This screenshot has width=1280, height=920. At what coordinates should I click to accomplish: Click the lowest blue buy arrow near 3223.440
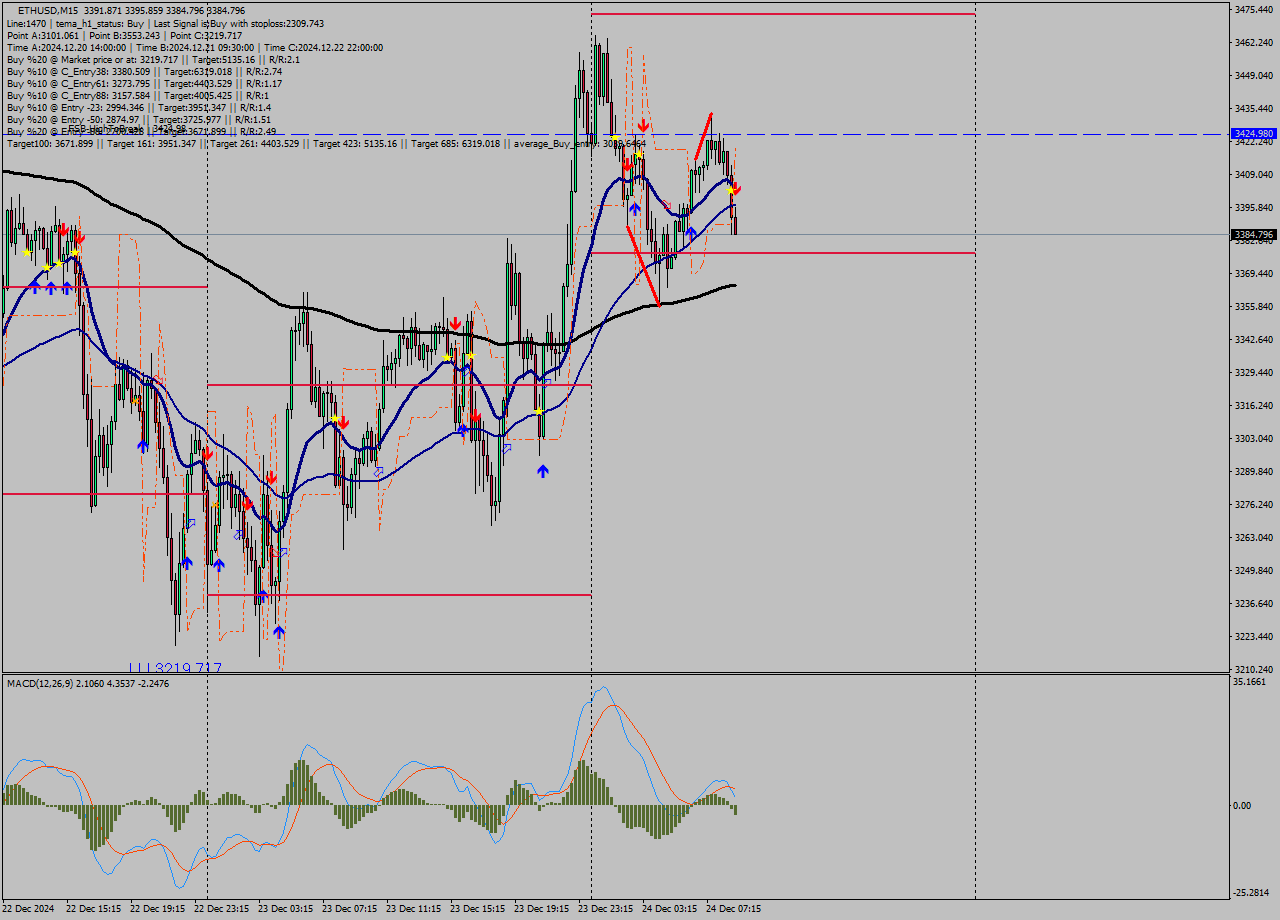coord(279,631)
